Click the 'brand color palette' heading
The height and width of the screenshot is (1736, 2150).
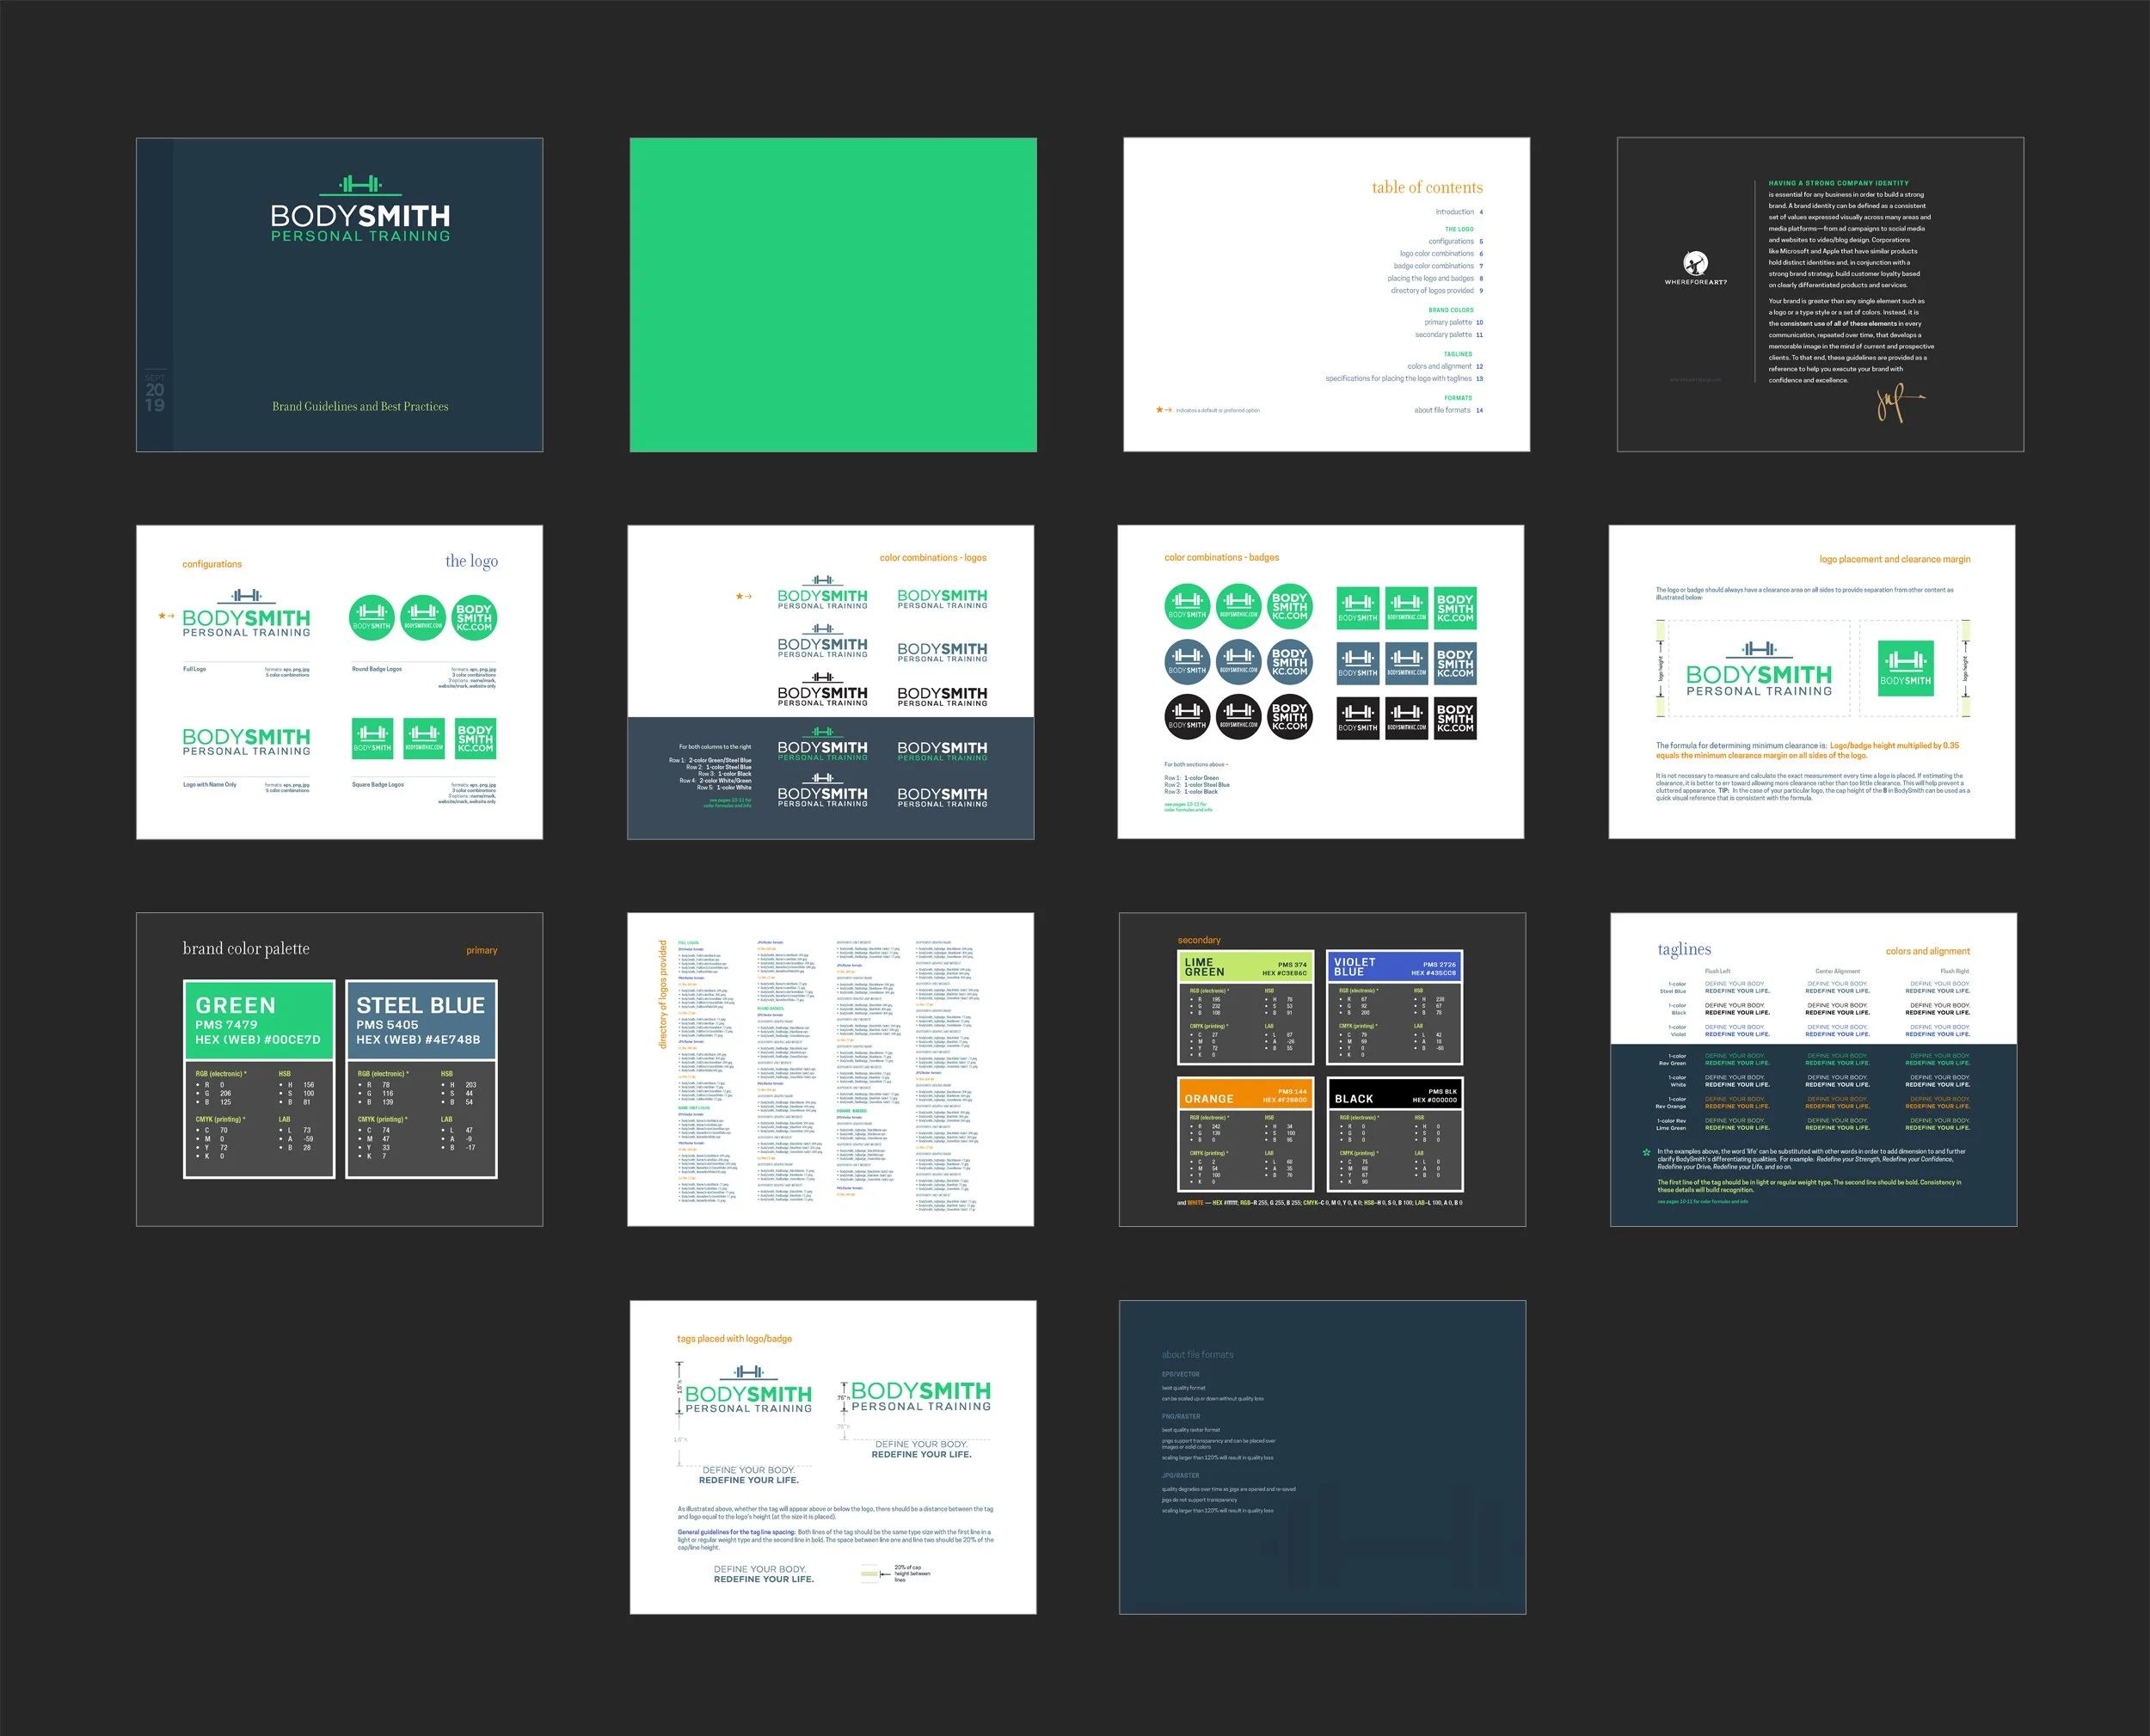click(246, 948)
